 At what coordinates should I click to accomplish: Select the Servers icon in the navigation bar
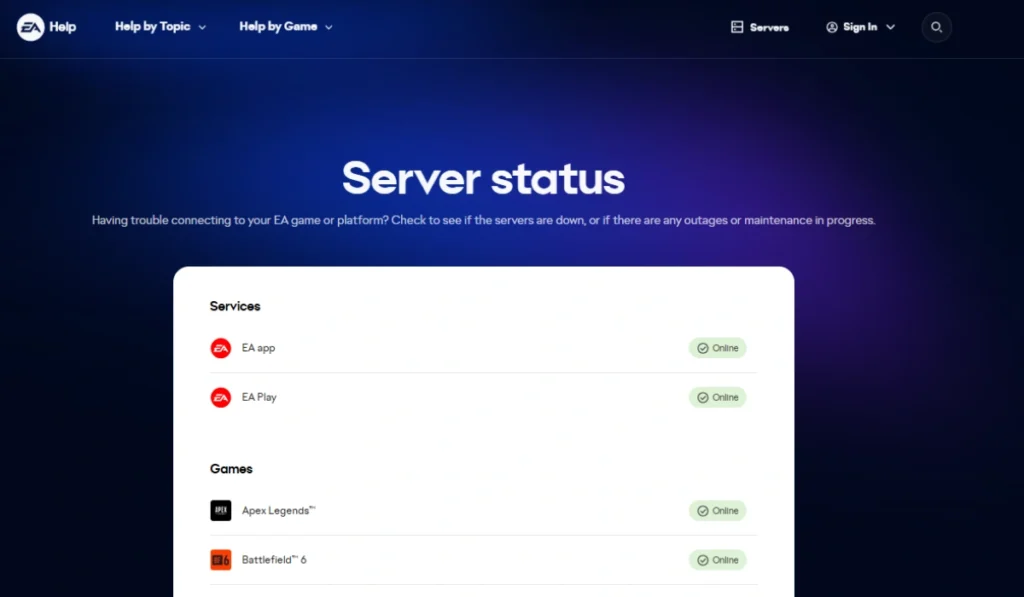click(736, 27)
